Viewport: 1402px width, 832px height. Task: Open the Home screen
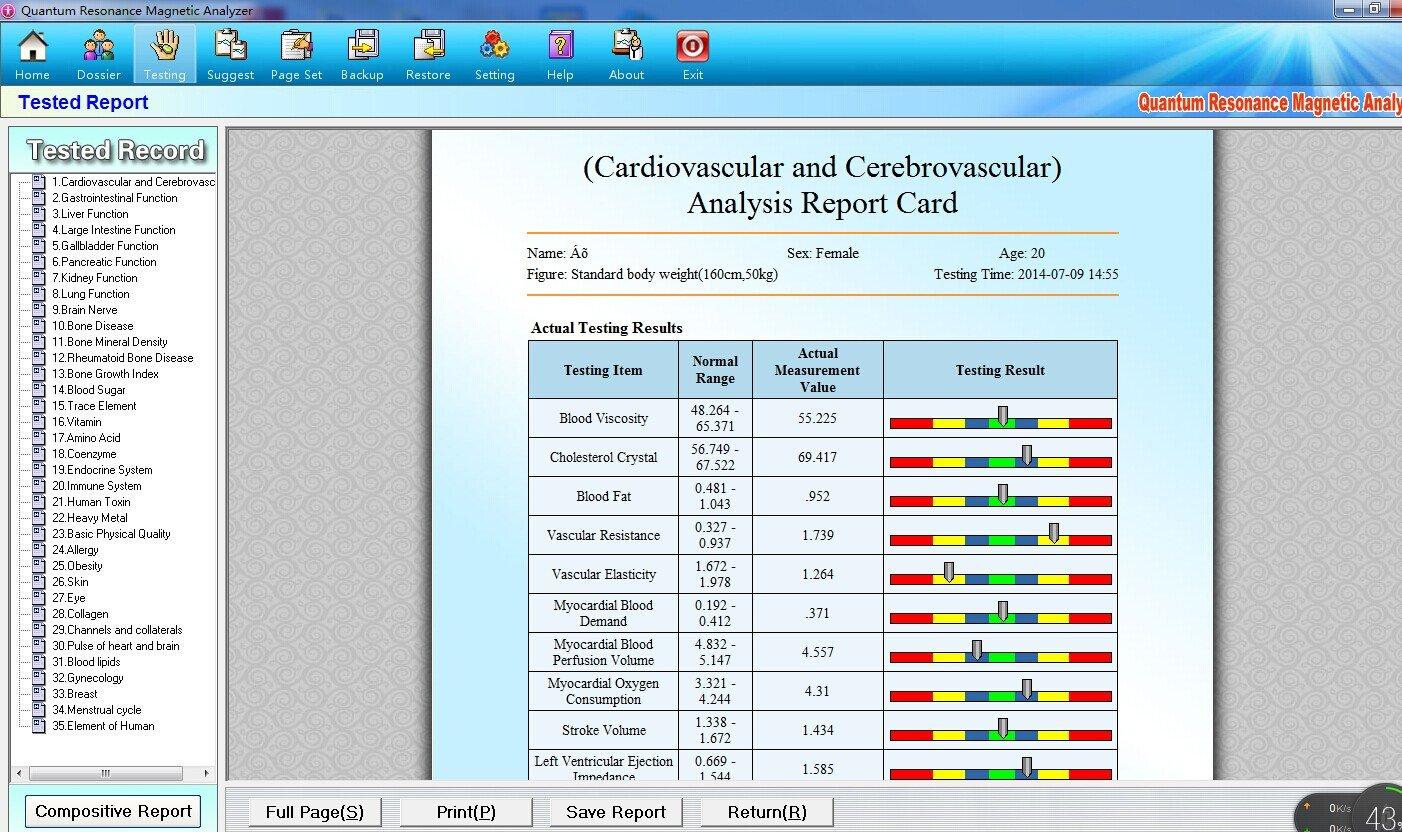click(32, 52)
